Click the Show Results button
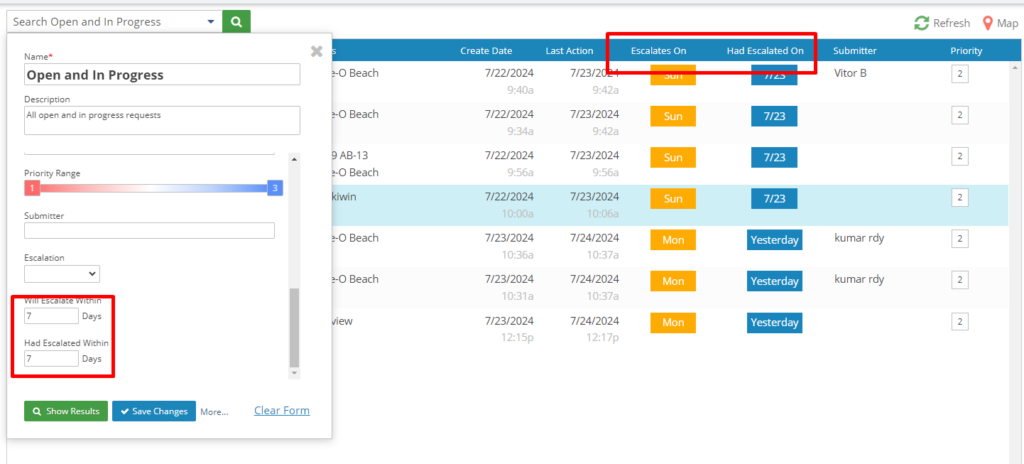 coord(66,411)
